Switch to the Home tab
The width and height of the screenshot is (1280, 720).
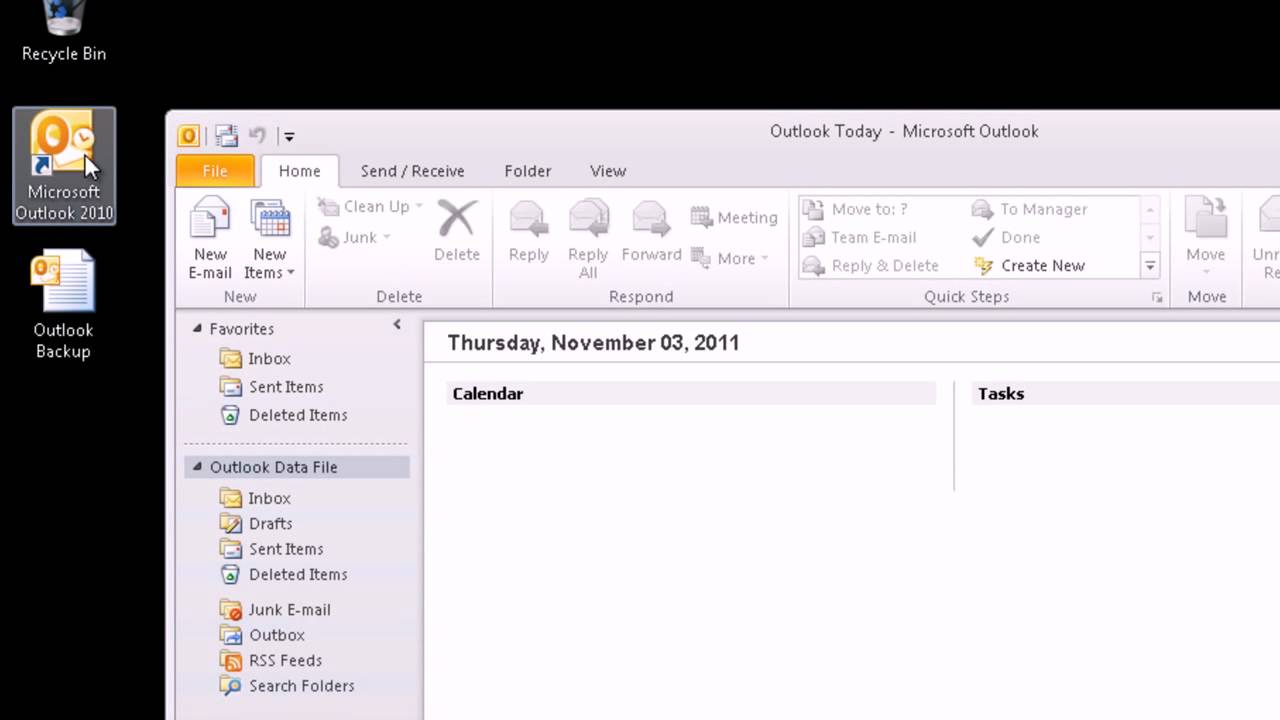click(x=299, y=171)
